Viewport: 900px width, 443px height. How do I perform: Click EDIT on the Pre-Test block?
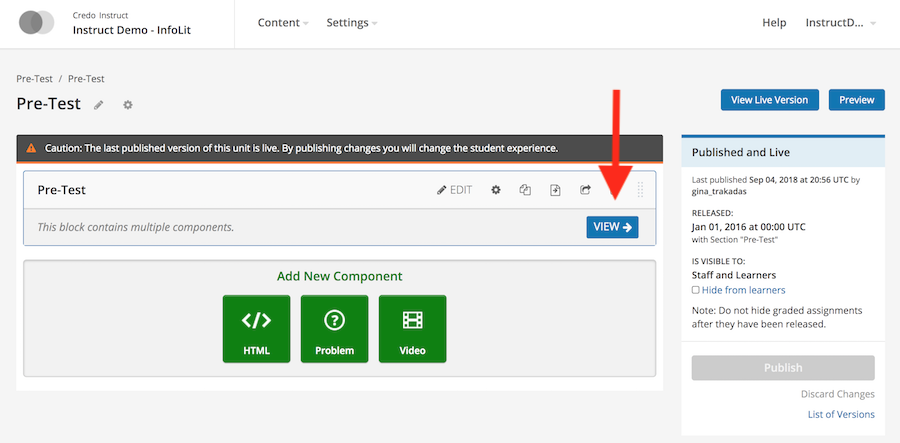click(455, 190)
